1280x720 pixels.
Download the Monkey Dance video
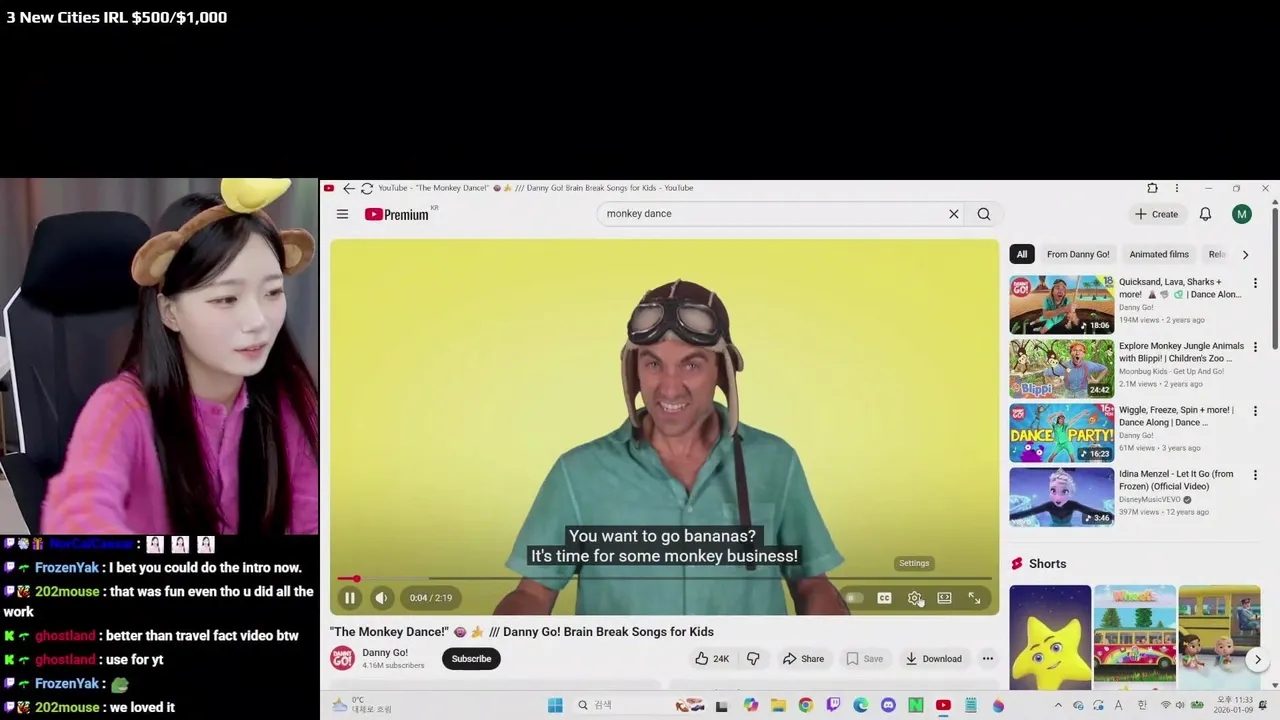click(x=933, y=659)
